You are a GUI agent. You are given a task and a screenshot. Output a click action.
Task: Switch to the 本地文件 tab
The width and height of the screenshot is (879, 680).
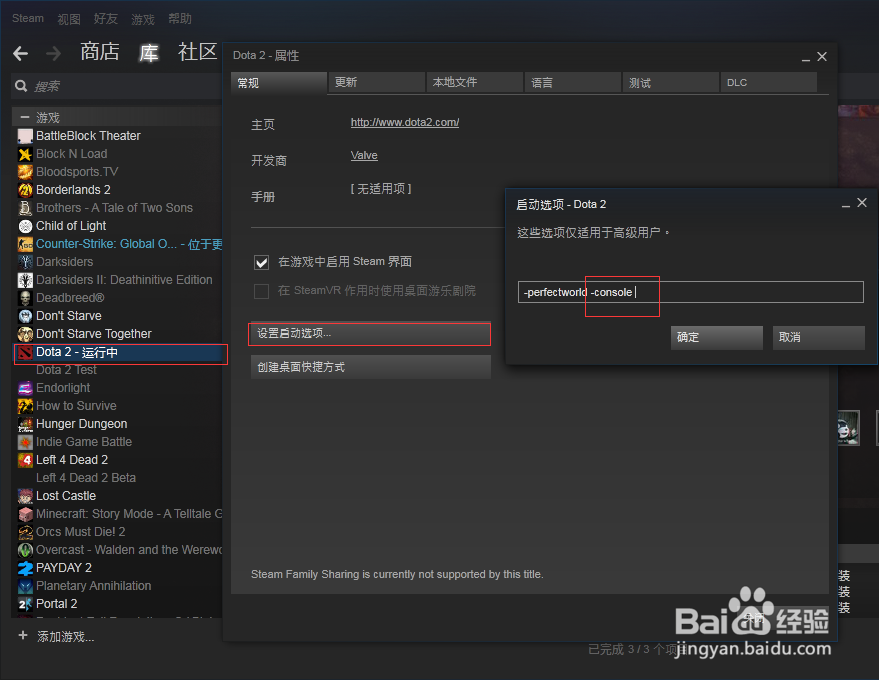coord(475,82)
